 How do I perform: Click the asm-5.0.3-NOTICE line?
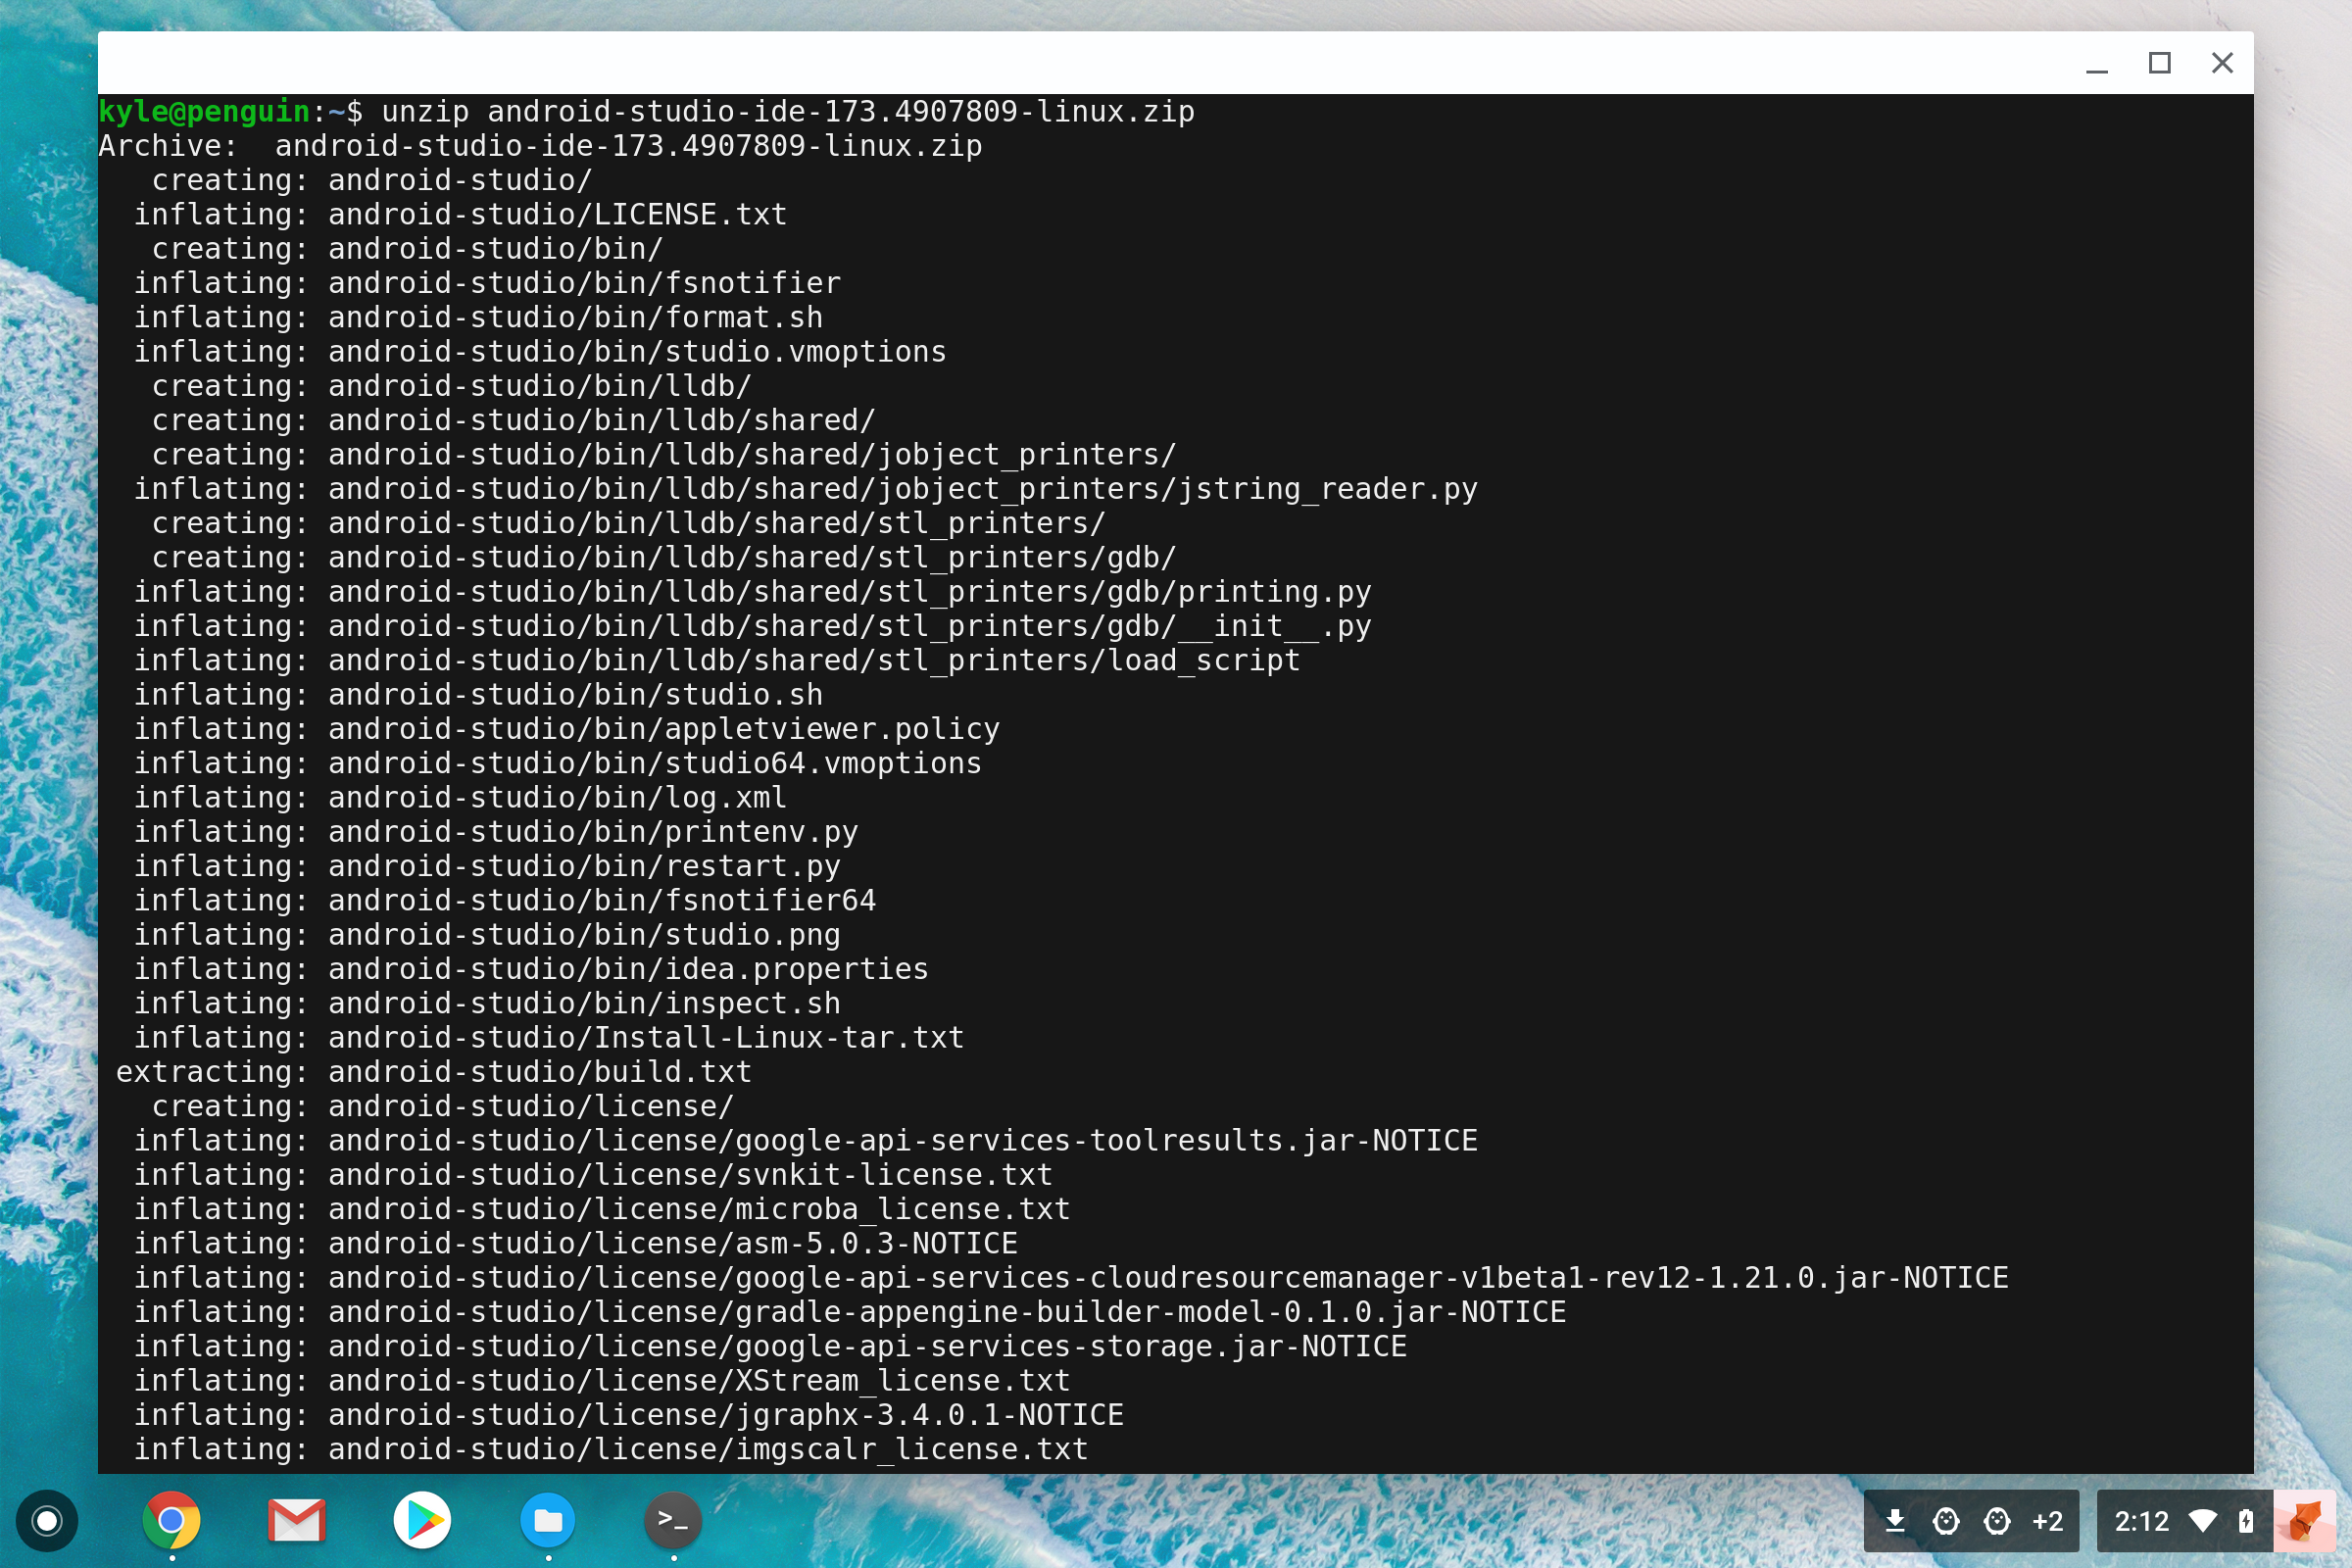coord(576,1243)
